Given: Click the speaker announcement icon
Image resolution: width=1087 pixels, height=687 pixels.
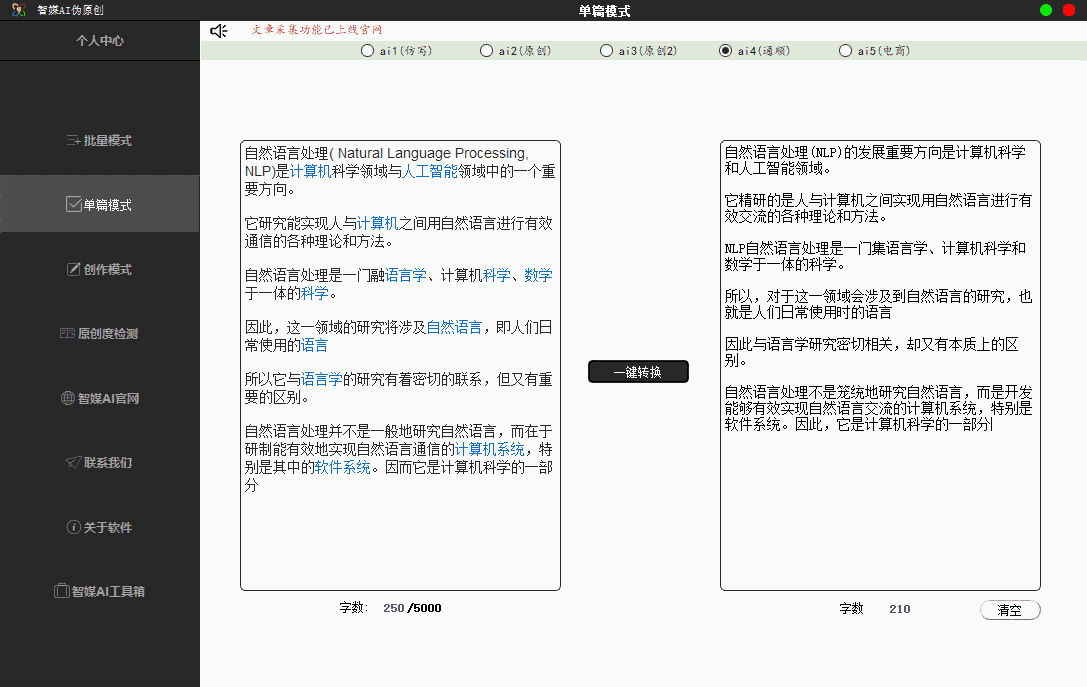Looking at the screenshot, I should pos(218,31).
